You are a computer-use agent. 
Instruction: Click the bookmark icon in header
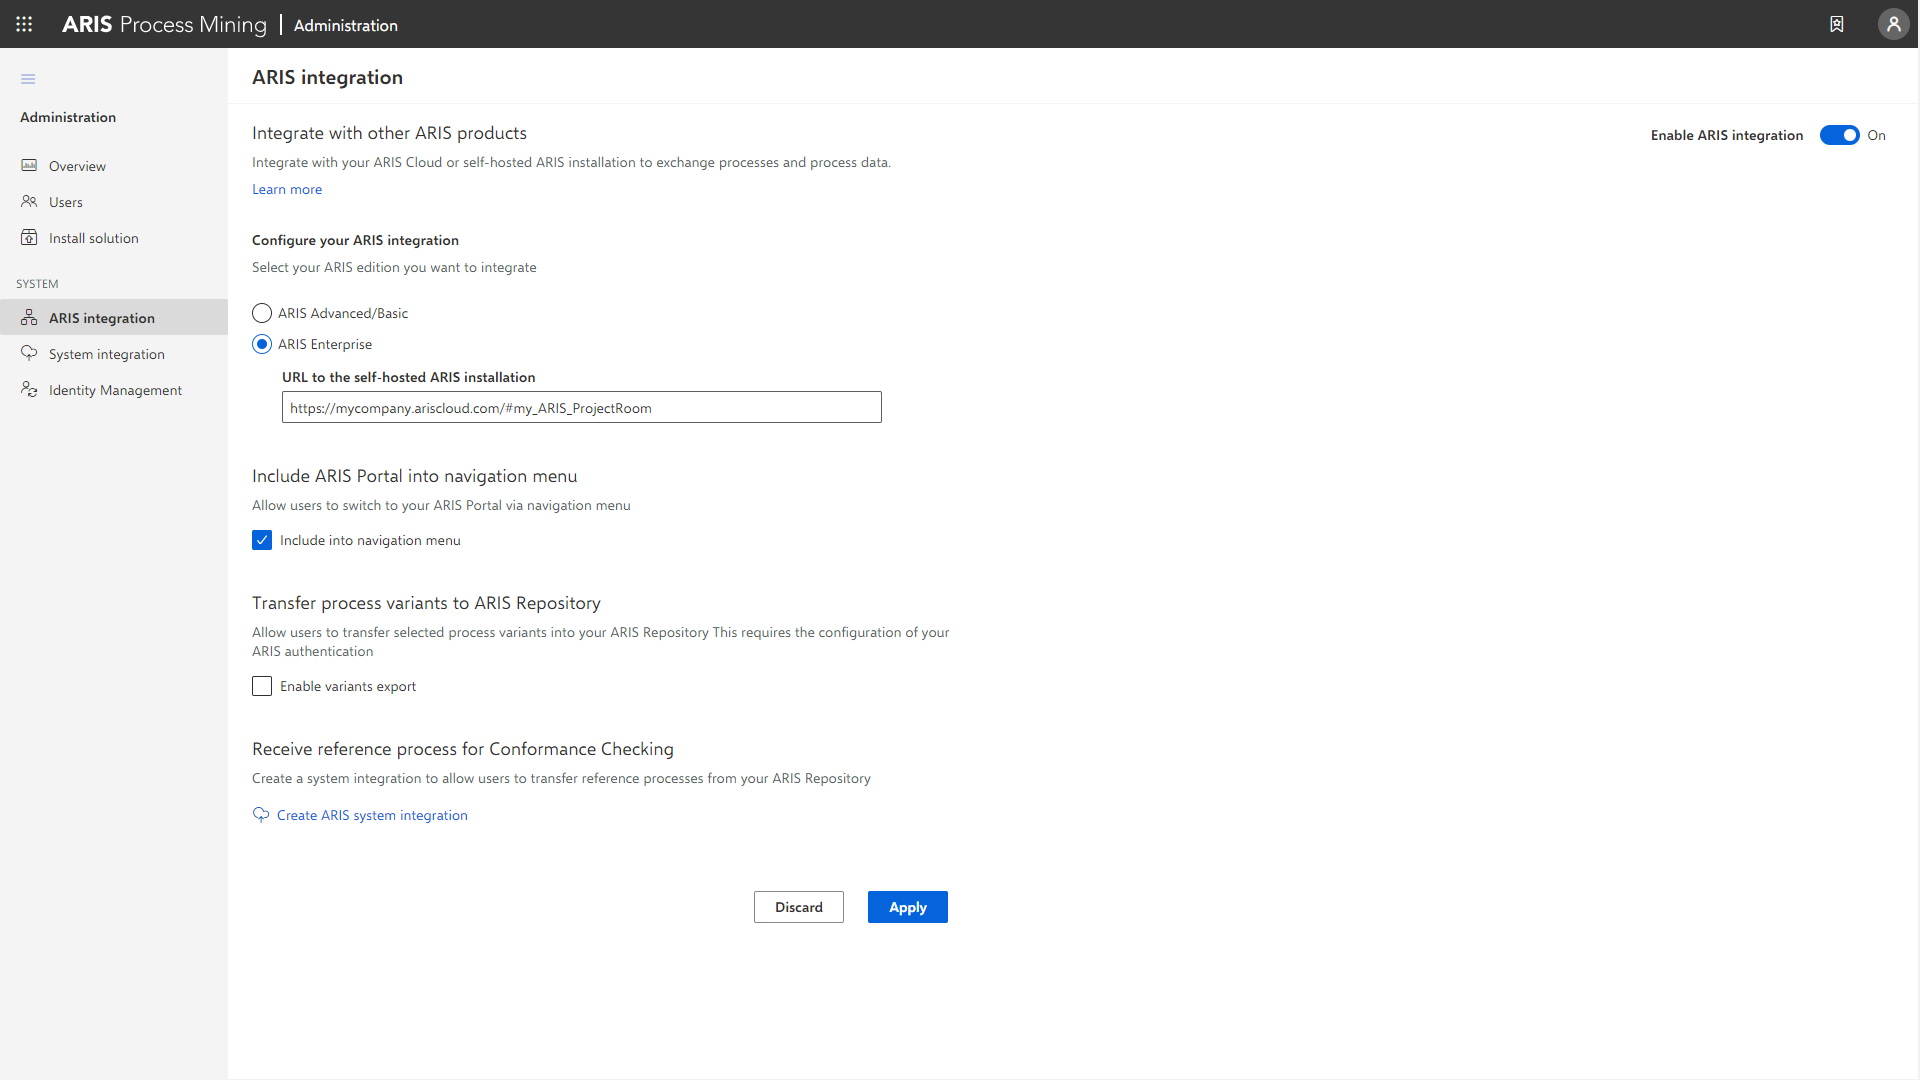point(1837,24)
